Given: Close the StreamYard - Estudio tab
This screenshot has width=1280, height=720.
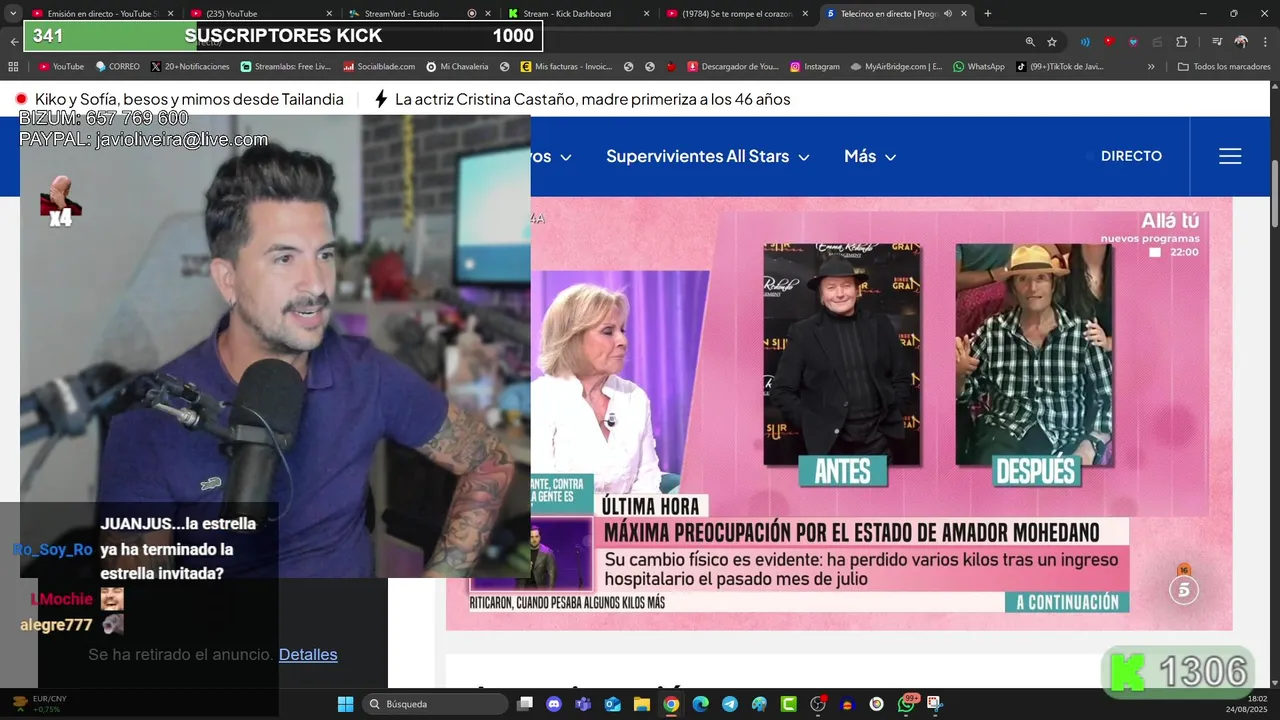Looking at the screenshot, I should point(487,14).
